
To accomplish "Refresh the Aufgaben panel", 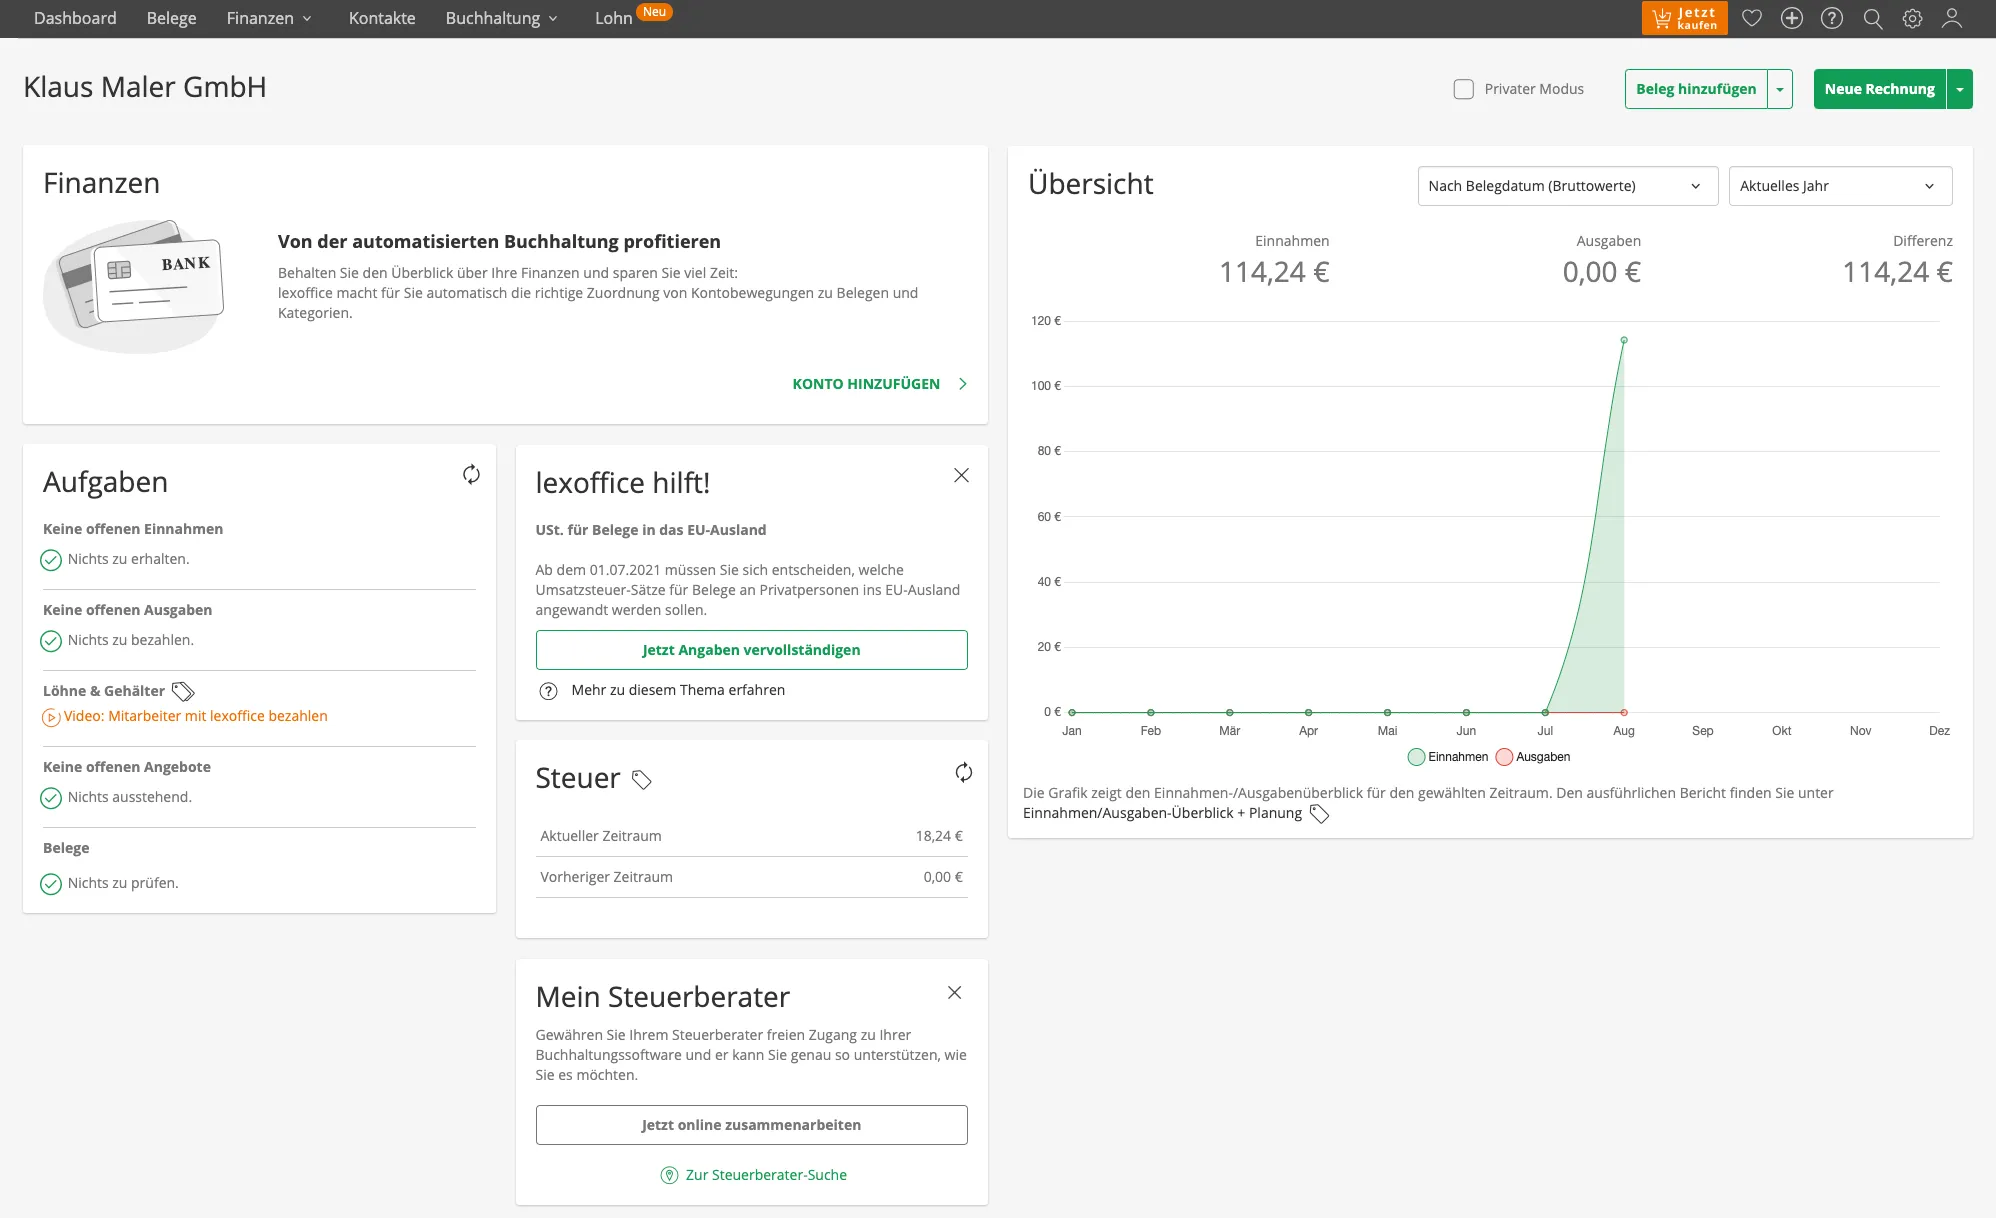I will pyautogui.click(x=471, y=474).
